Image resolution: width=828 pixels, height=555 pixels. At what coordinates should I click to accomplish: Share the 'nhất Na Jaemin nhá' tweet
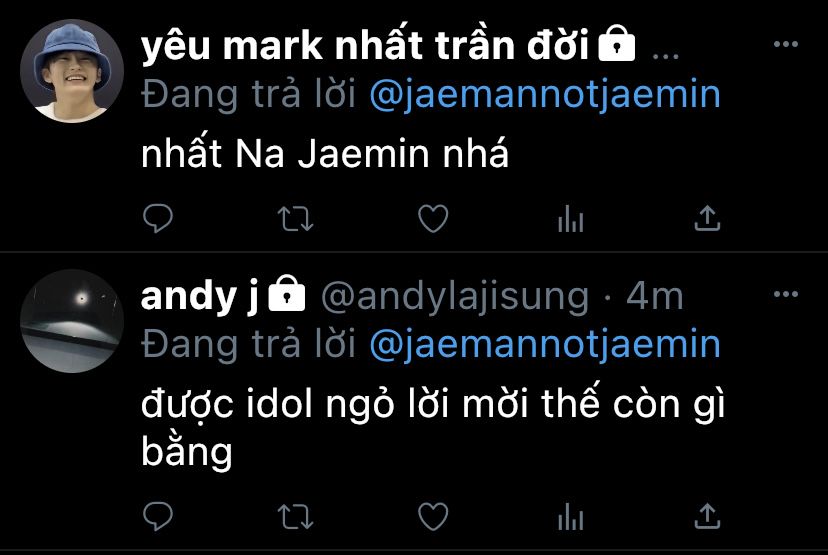pyautogui.click(x=707, y=218)
